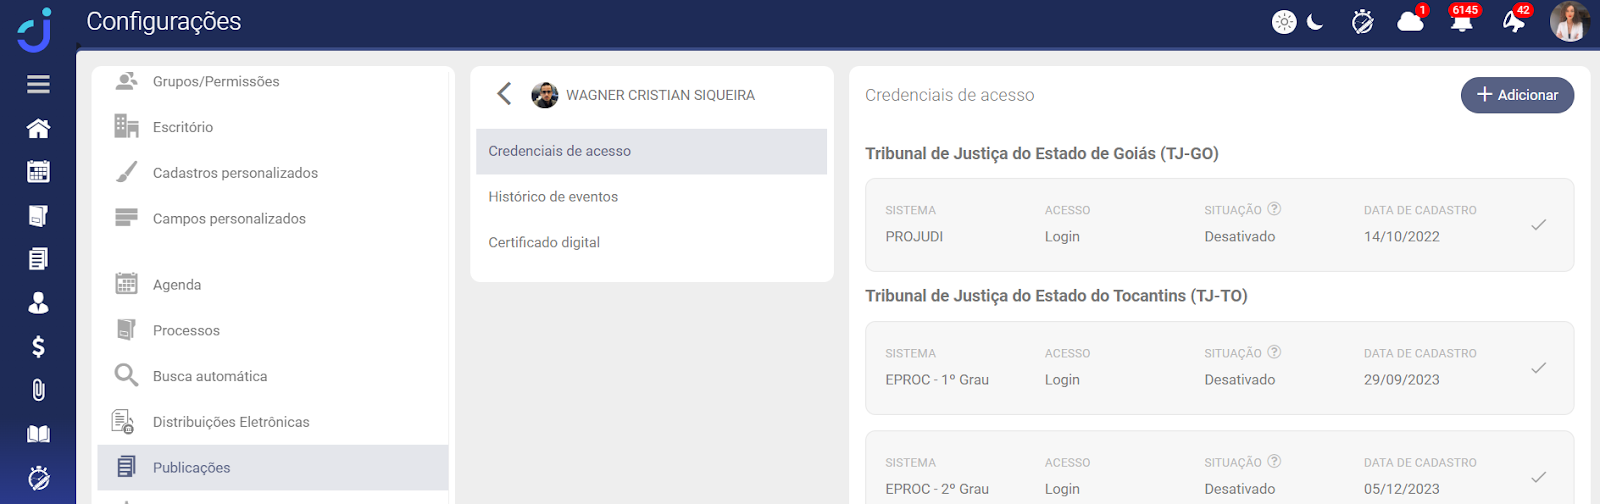Switch to dark mode moon toggle
The height and width of the screenshot is (504, 1600).
(1315, 22)
